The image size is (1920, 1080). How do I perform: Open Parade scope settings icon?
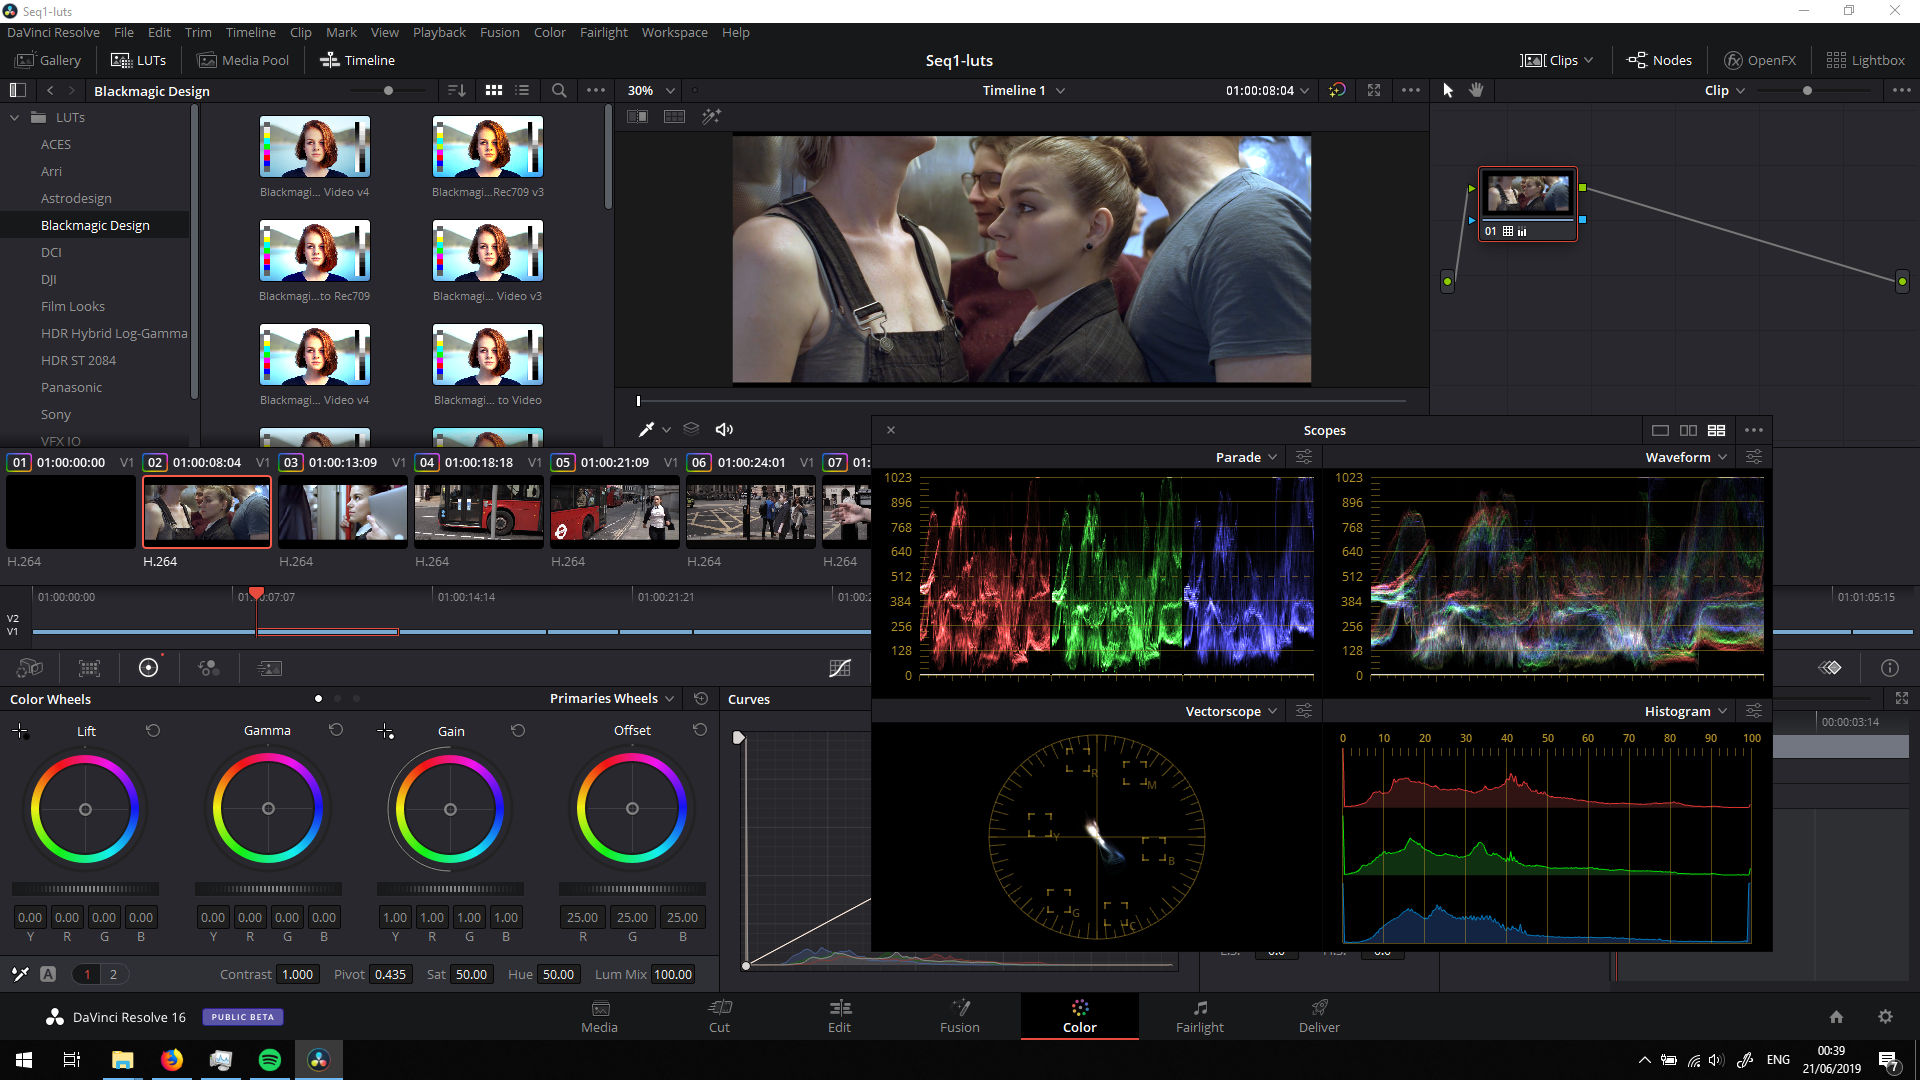coord(1304,457)
